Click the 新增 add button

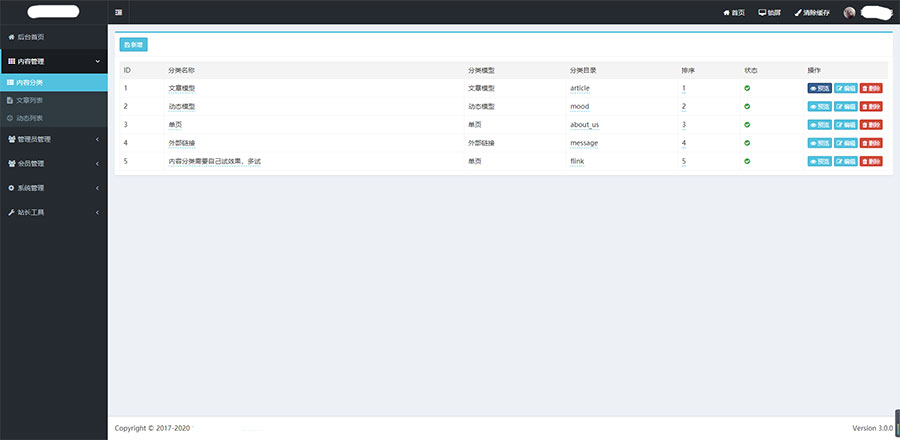tap(133, 45)
